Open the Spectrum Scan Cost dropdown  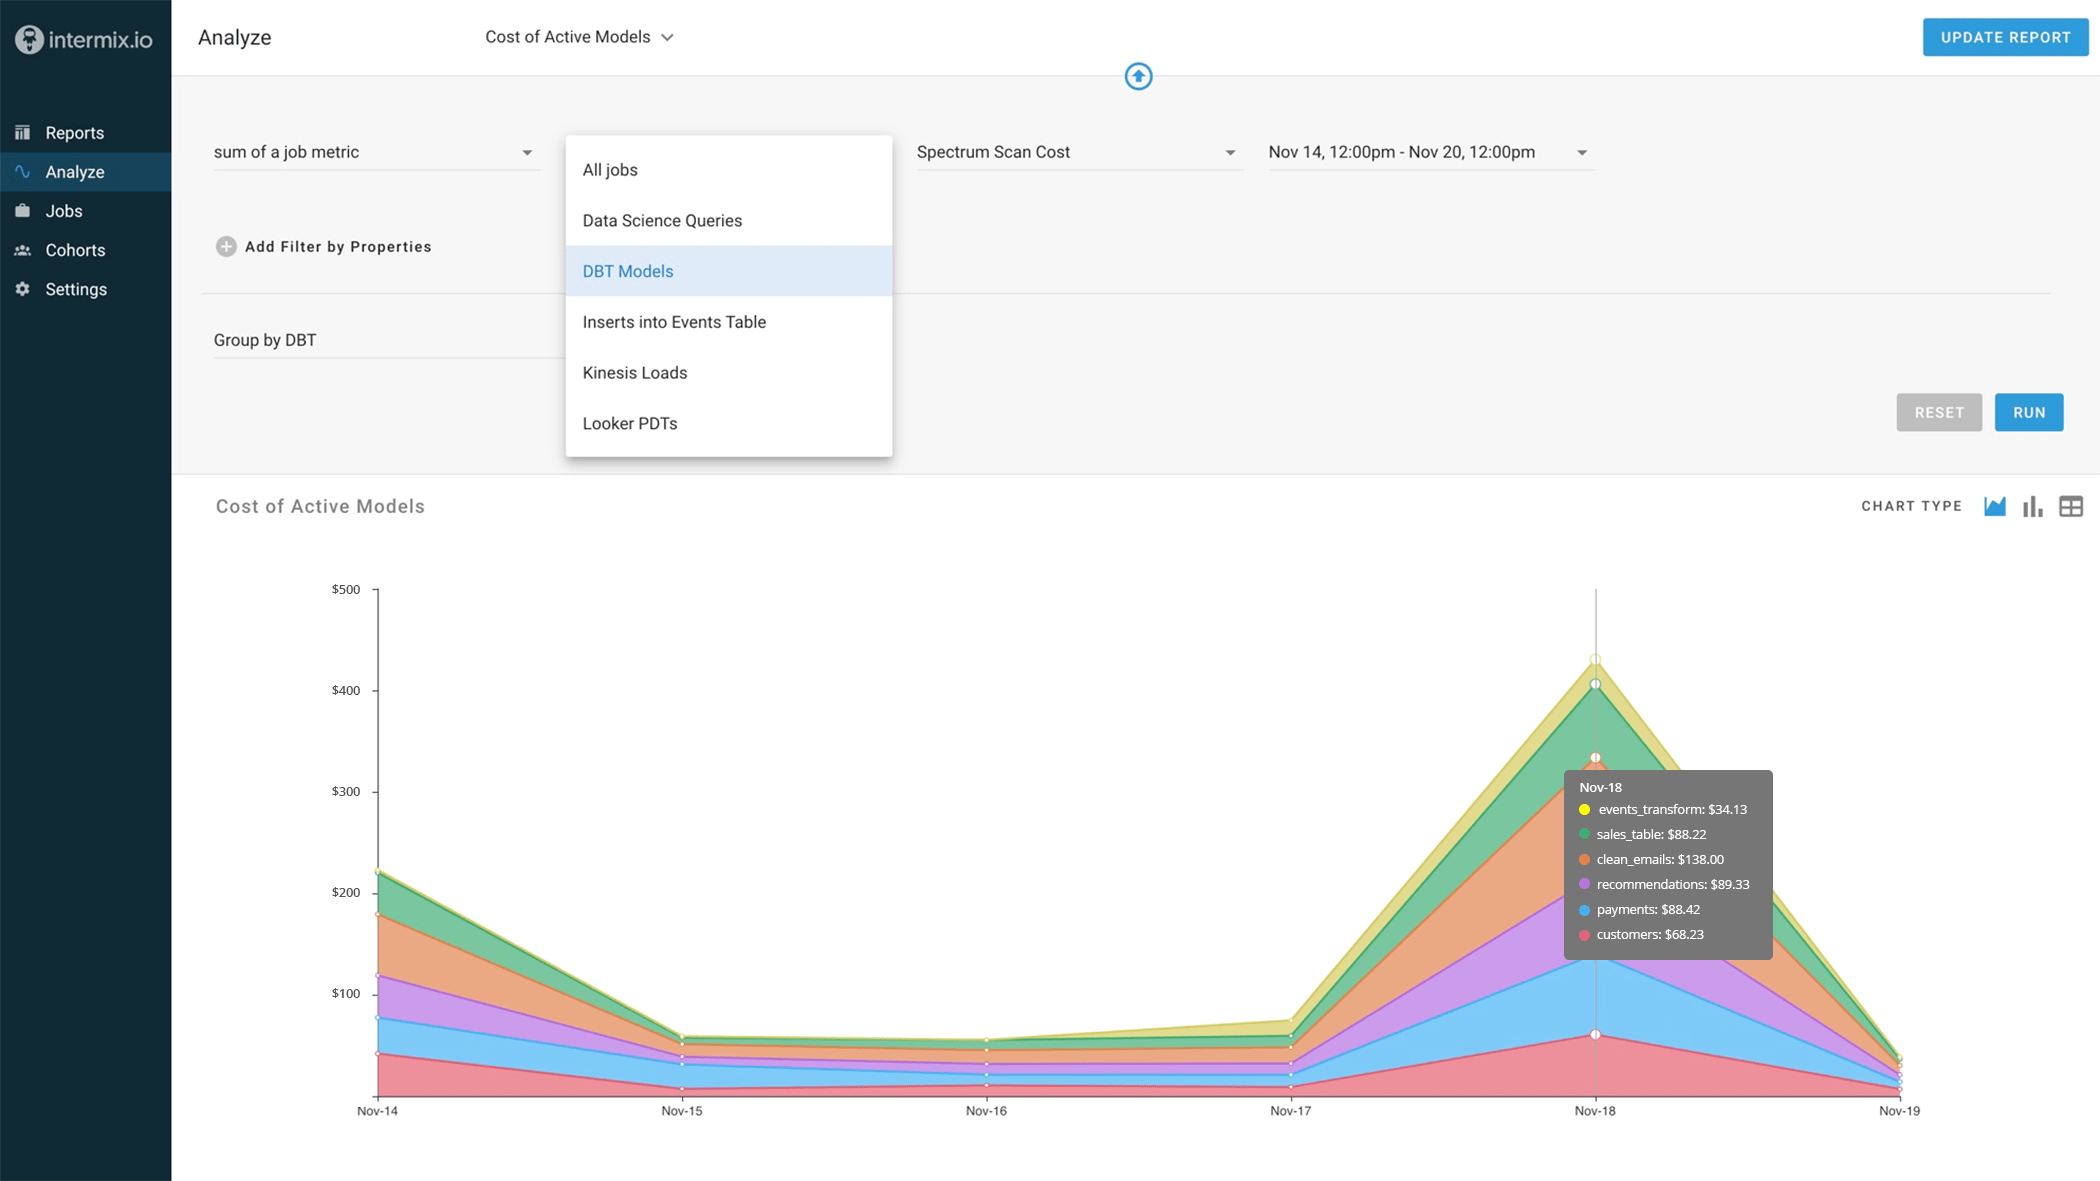1076,152
